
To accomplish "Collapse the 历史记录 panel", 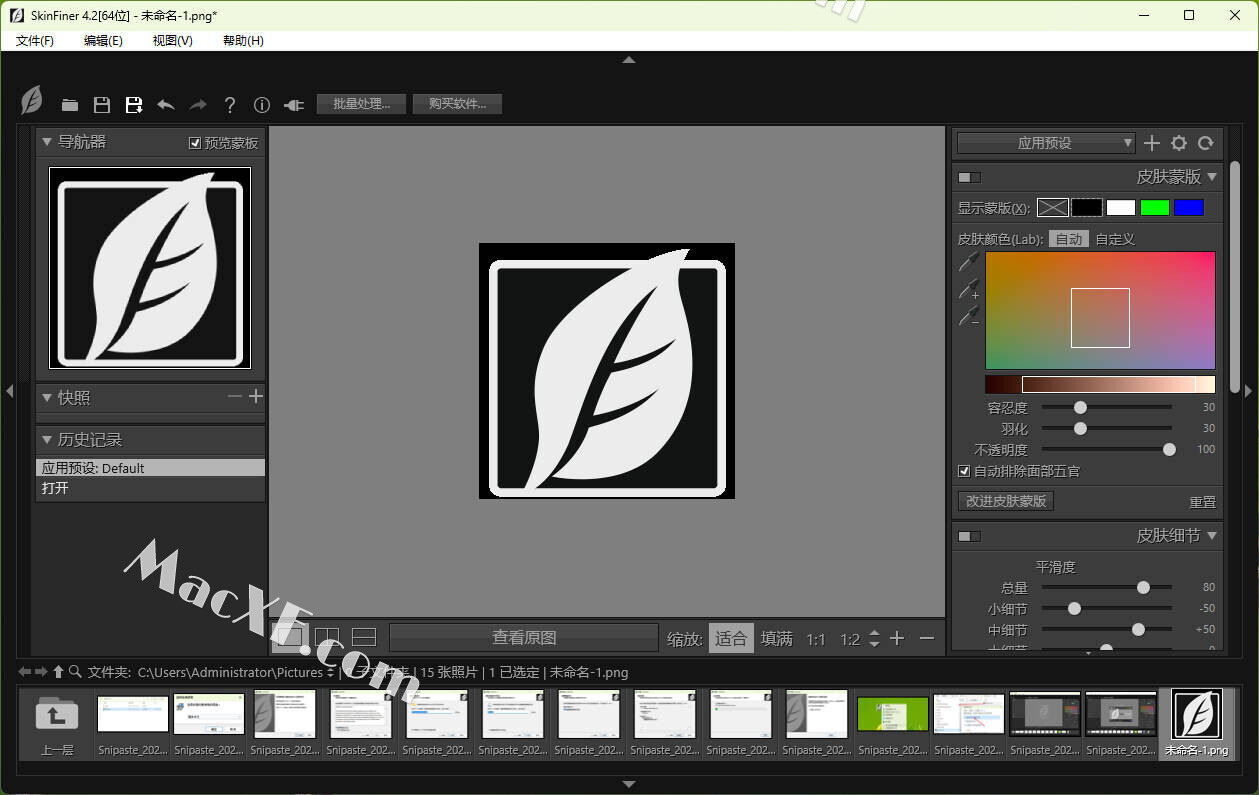I will [47, 439].
